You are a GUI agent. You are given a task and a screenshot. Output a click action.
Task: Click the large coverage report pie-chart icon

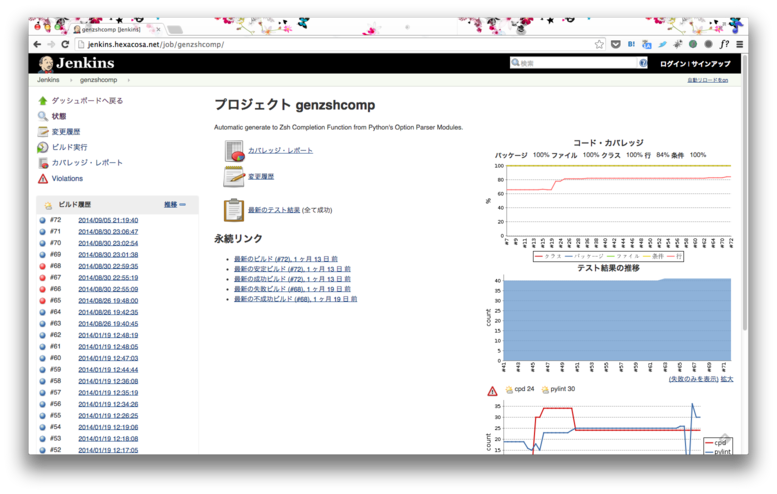click(234, 151)
